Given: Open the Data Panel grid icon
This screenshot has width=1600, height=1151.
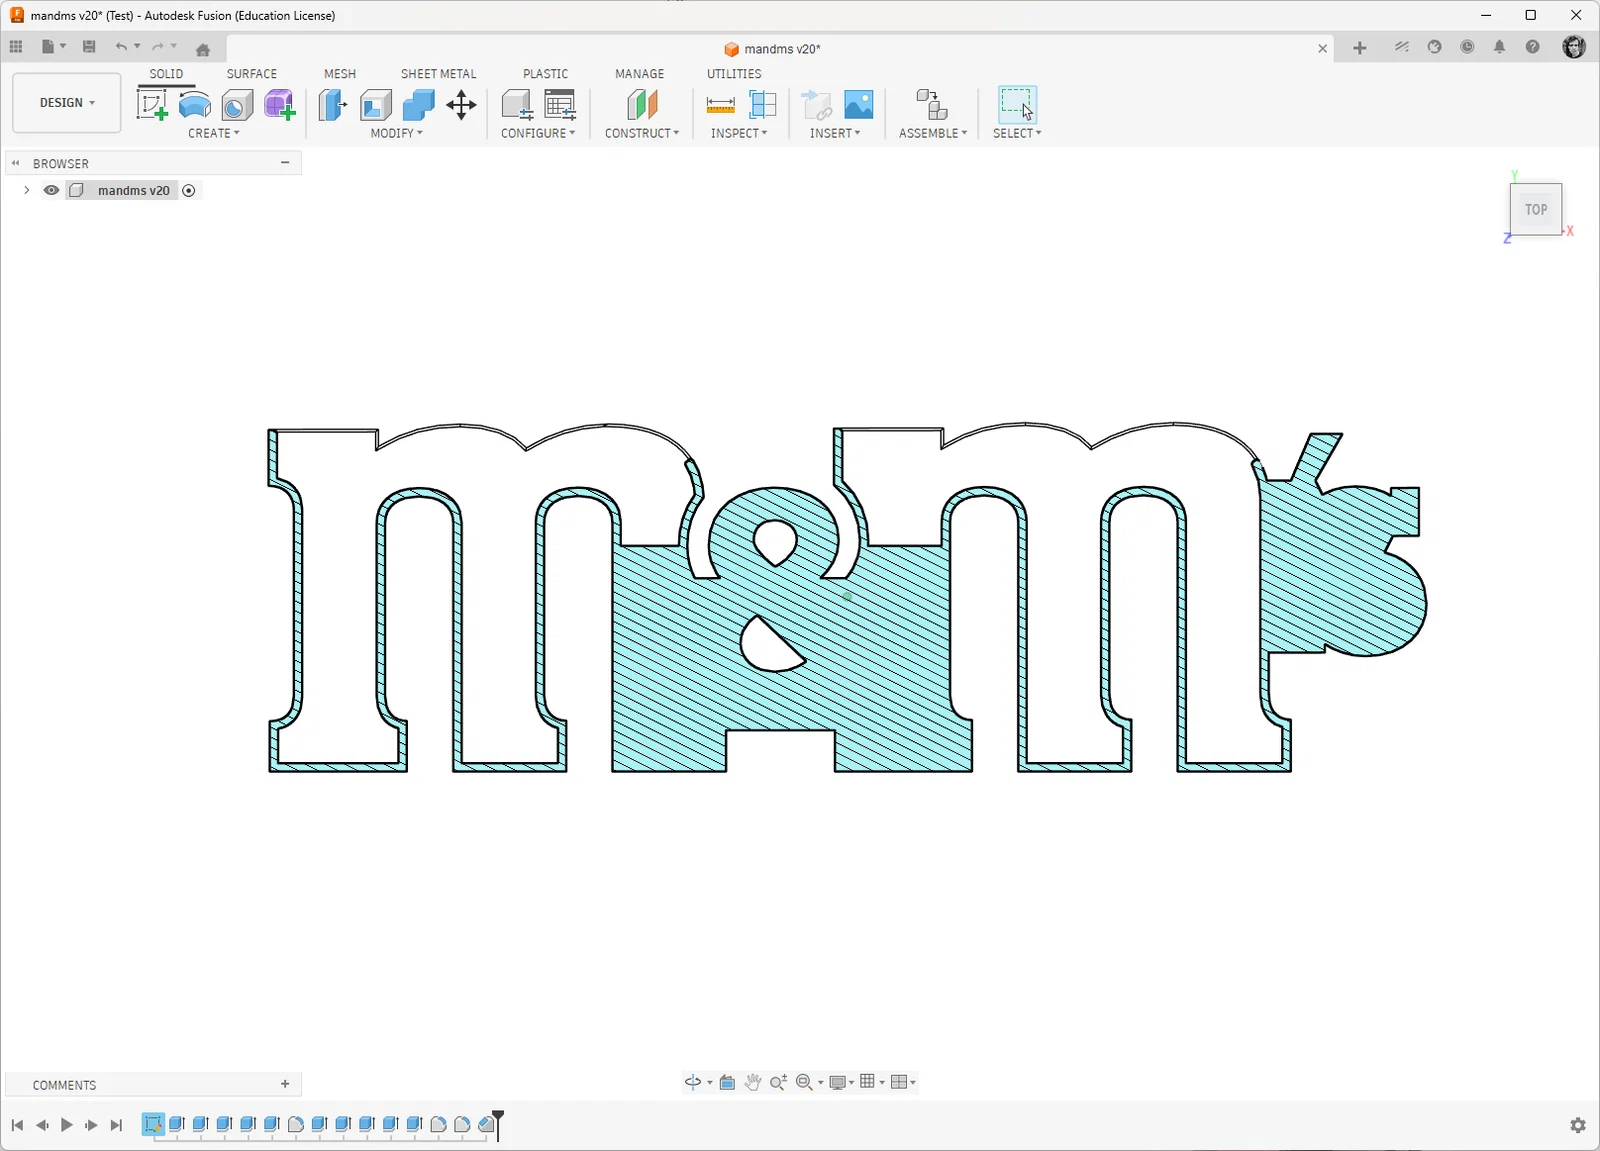Looking at the screenshot, I should click(16, 47).
